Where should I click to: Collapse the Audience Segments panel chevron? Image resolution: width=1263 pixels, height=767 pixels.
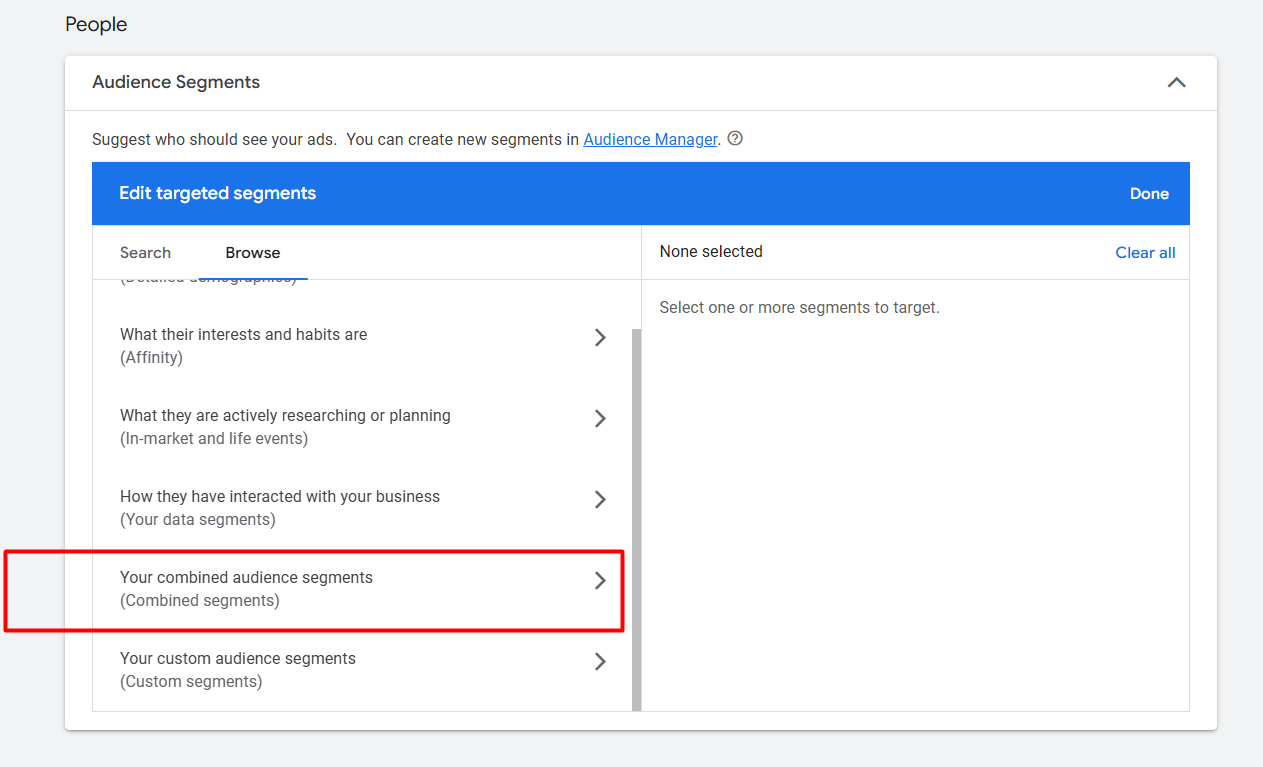pos(1176,83)
